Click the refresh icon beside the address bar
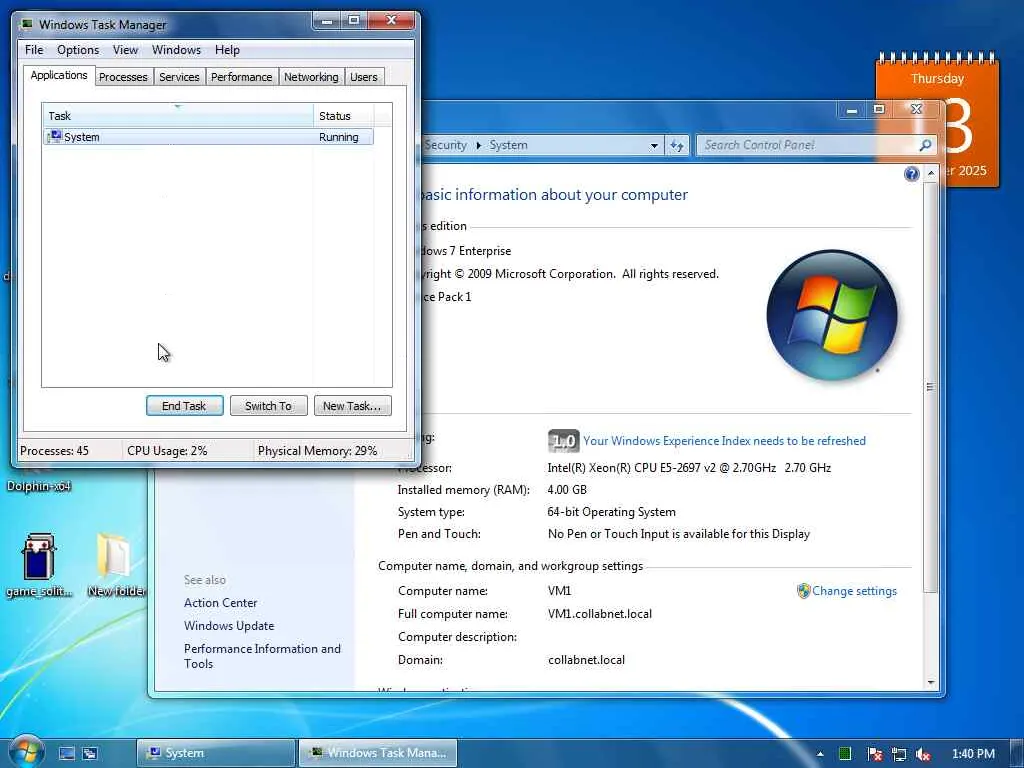 click(x=677, y=146)
